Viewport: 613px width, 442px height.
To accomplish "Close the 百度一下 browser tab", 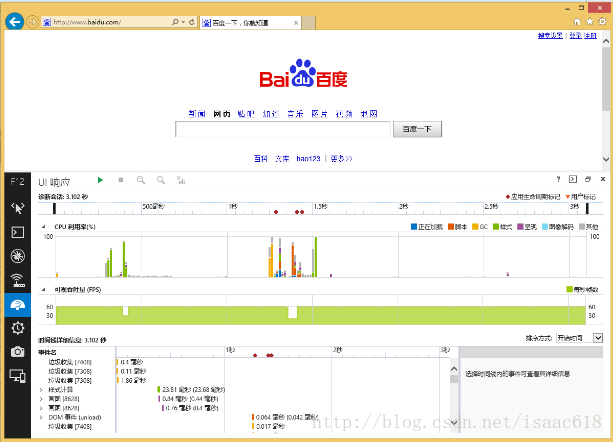I will (x=296, y=23).
